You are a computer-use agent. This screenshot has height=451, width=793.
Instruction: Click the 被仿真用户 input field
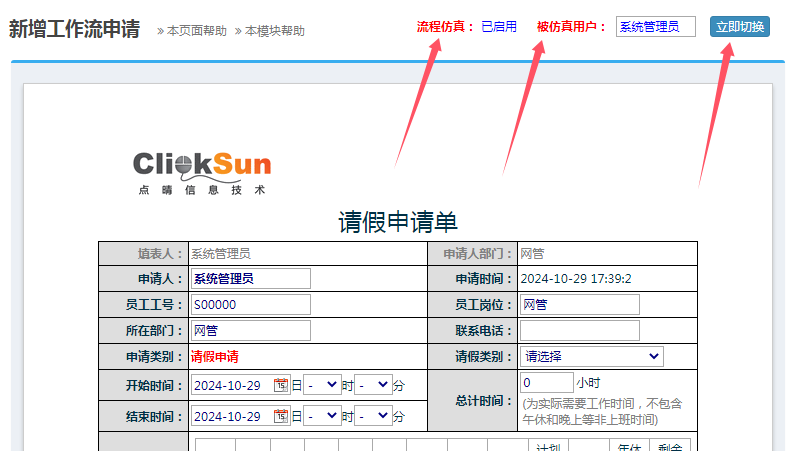pos(655,27)
